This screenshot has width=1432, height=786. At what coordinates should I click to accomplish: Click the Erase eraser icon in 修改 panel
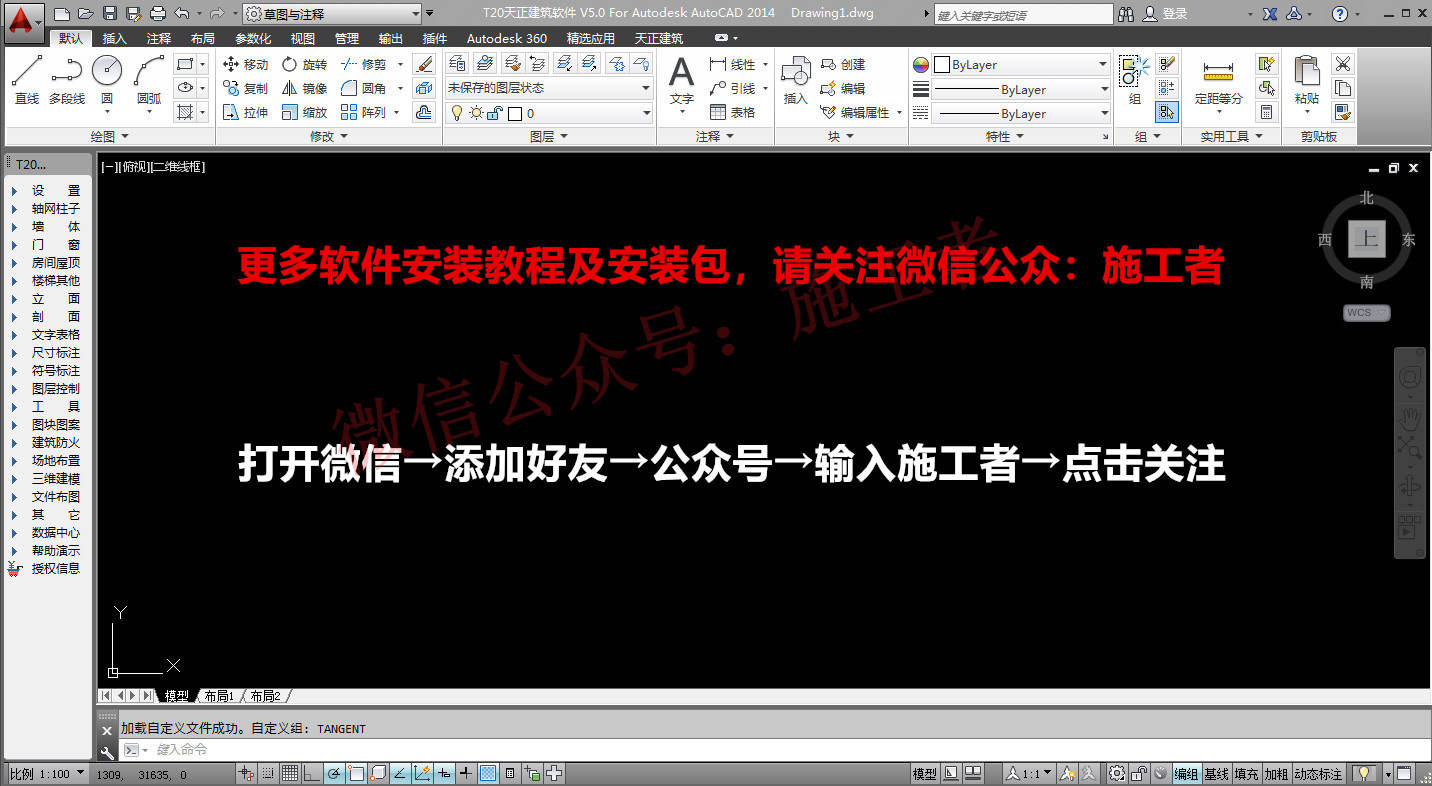[x=424, y=64]
